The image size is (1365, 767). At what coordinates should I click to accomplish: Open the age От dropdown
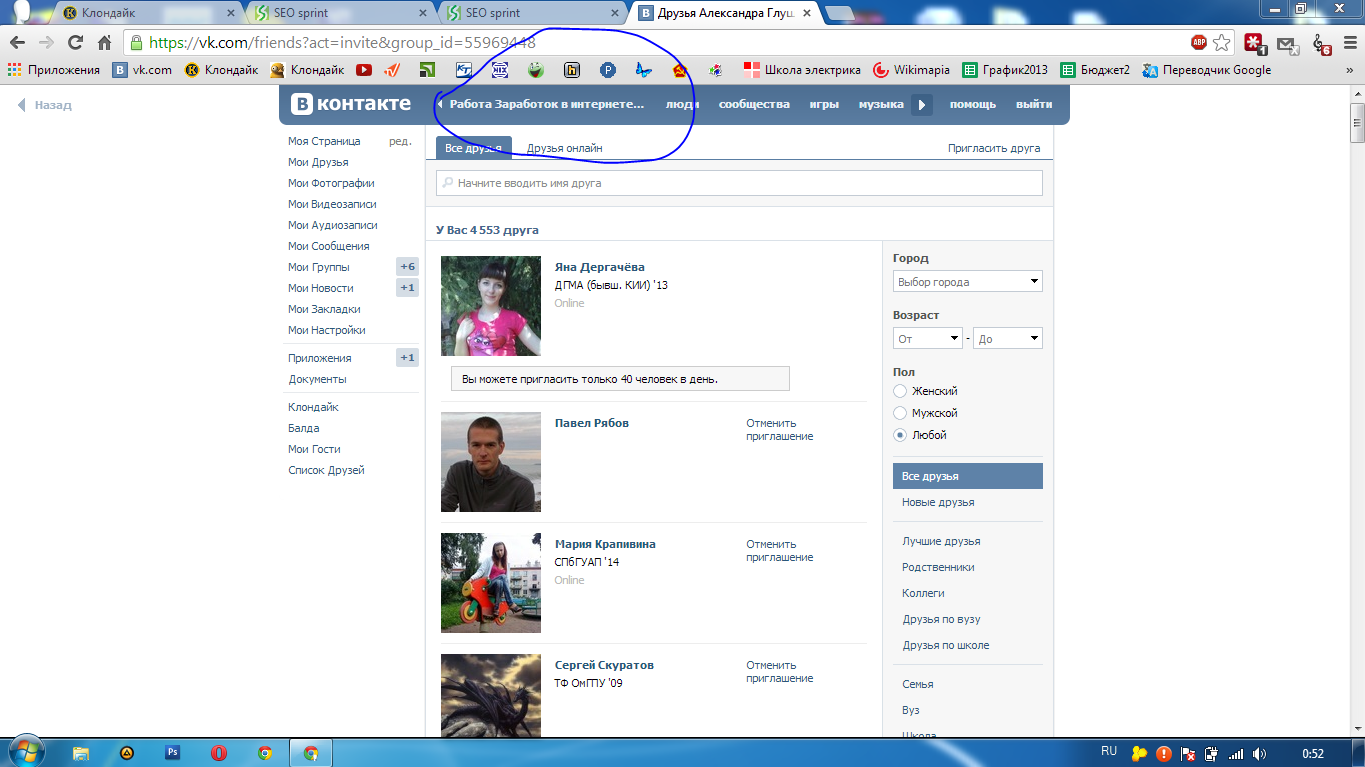[928, 339]
